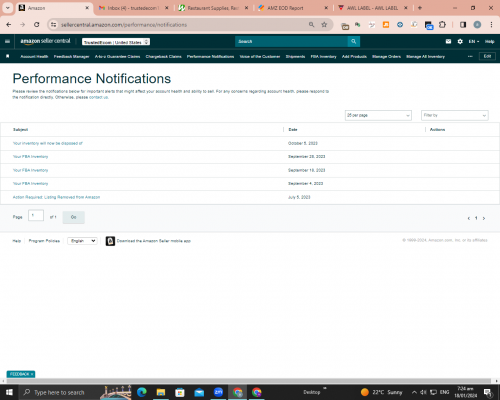
Task: Click the blue circular extension icon
Action: click(400, 25)
